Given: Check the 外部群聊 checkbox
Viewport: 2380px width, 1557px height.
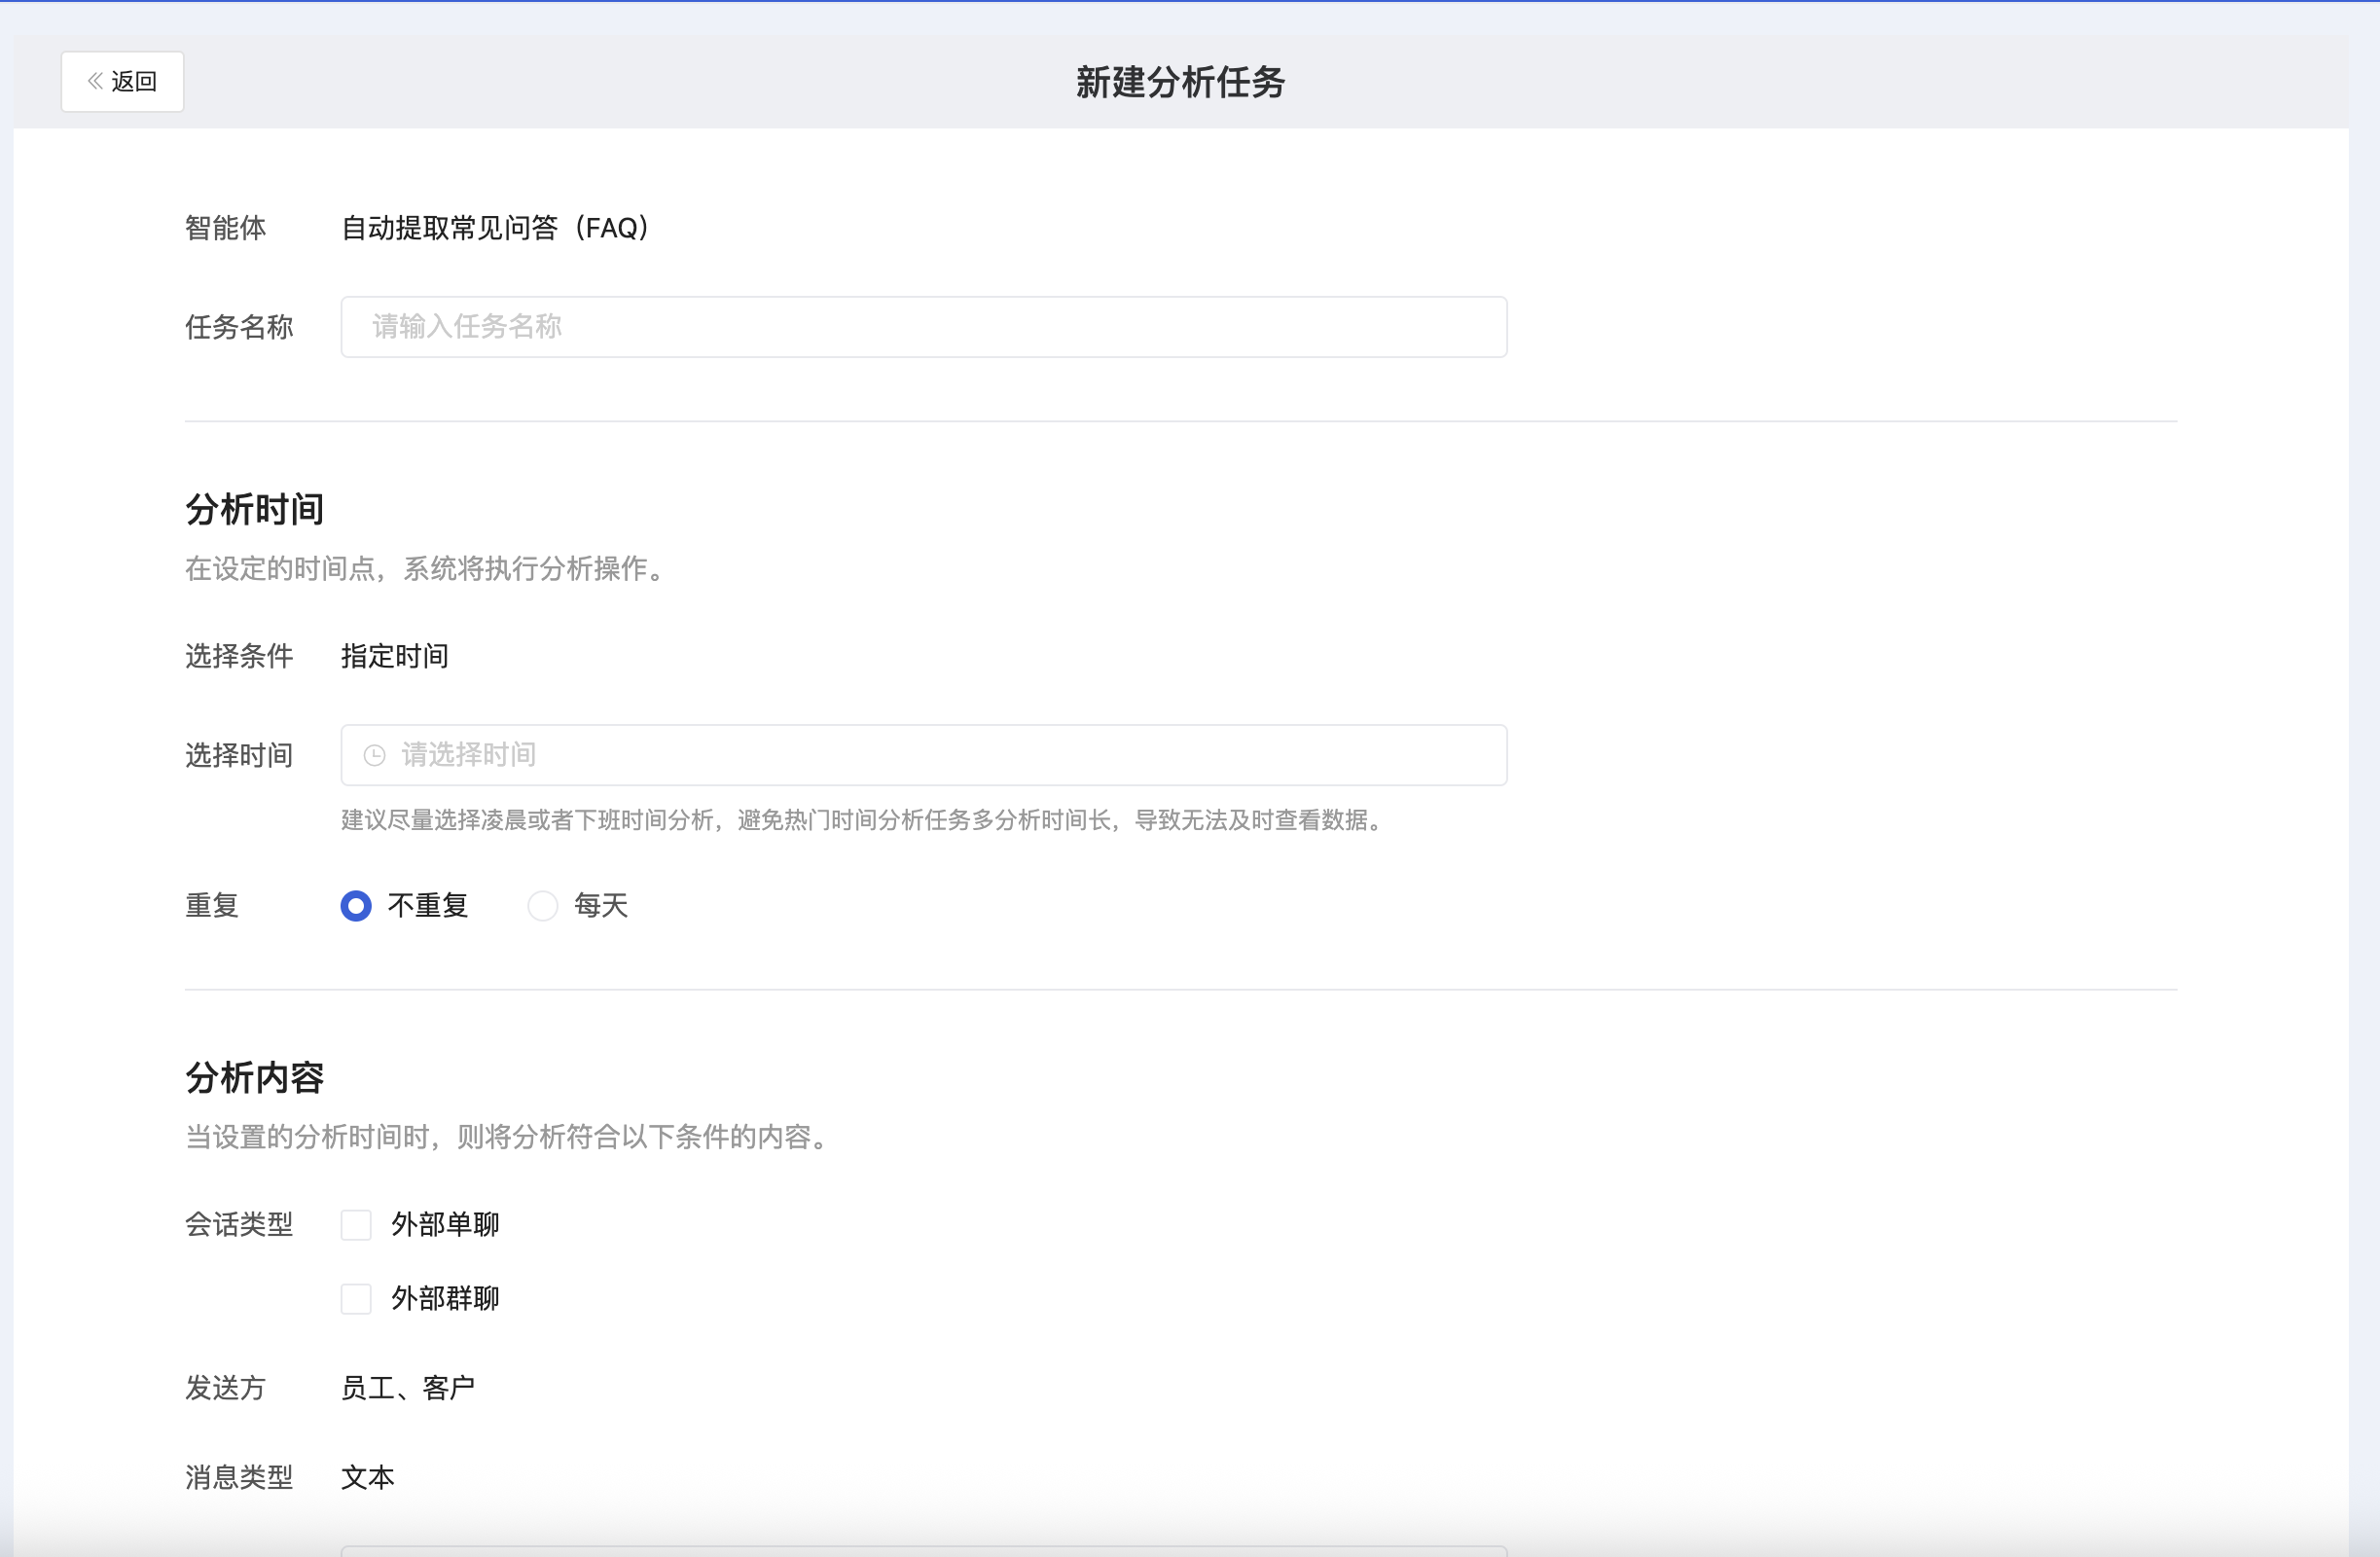Looking at the screenshot, I should click(356, 1298).
